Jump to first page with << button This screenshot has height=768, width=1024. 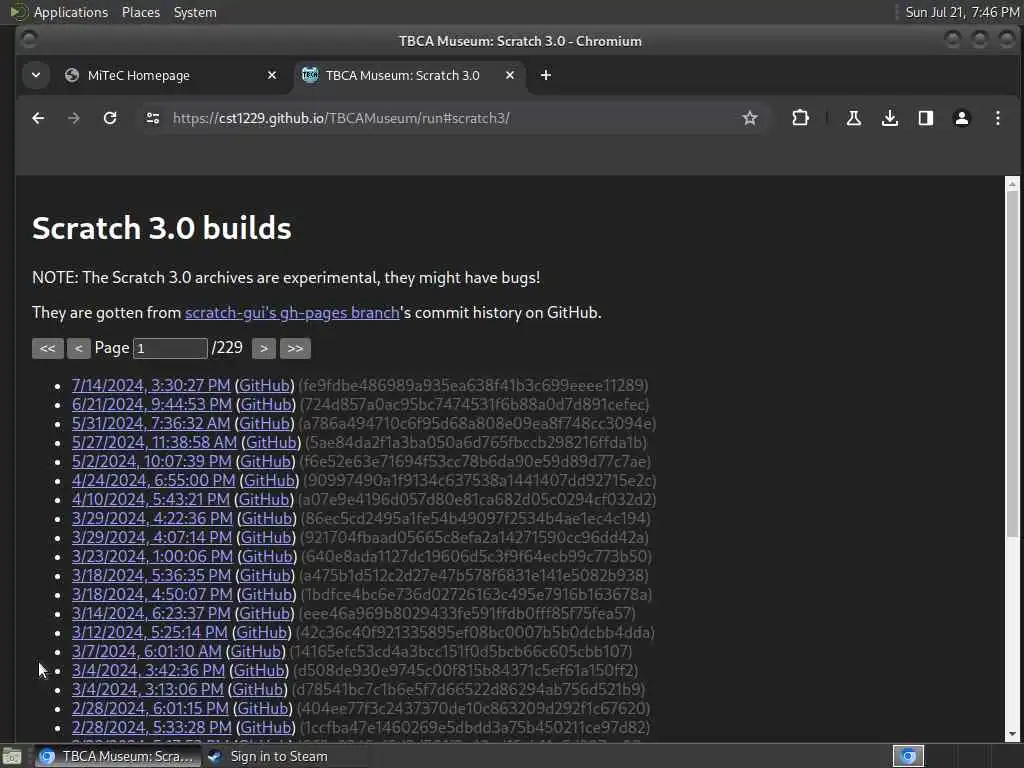pyautogui.click(x=48, y=348)
